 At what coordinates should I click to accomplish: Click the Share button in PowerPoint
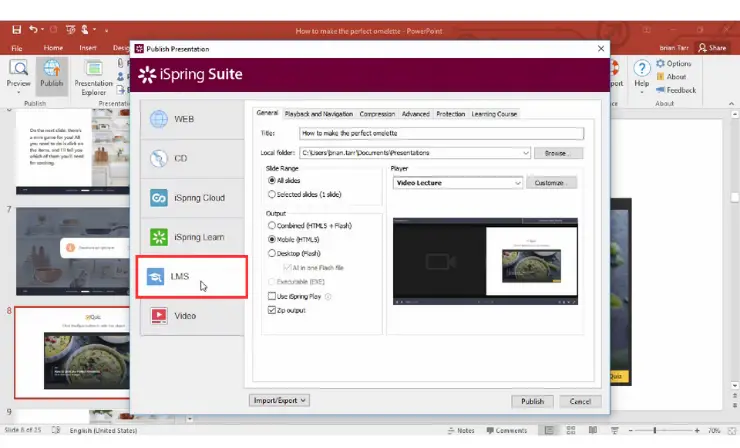point(712,48)
